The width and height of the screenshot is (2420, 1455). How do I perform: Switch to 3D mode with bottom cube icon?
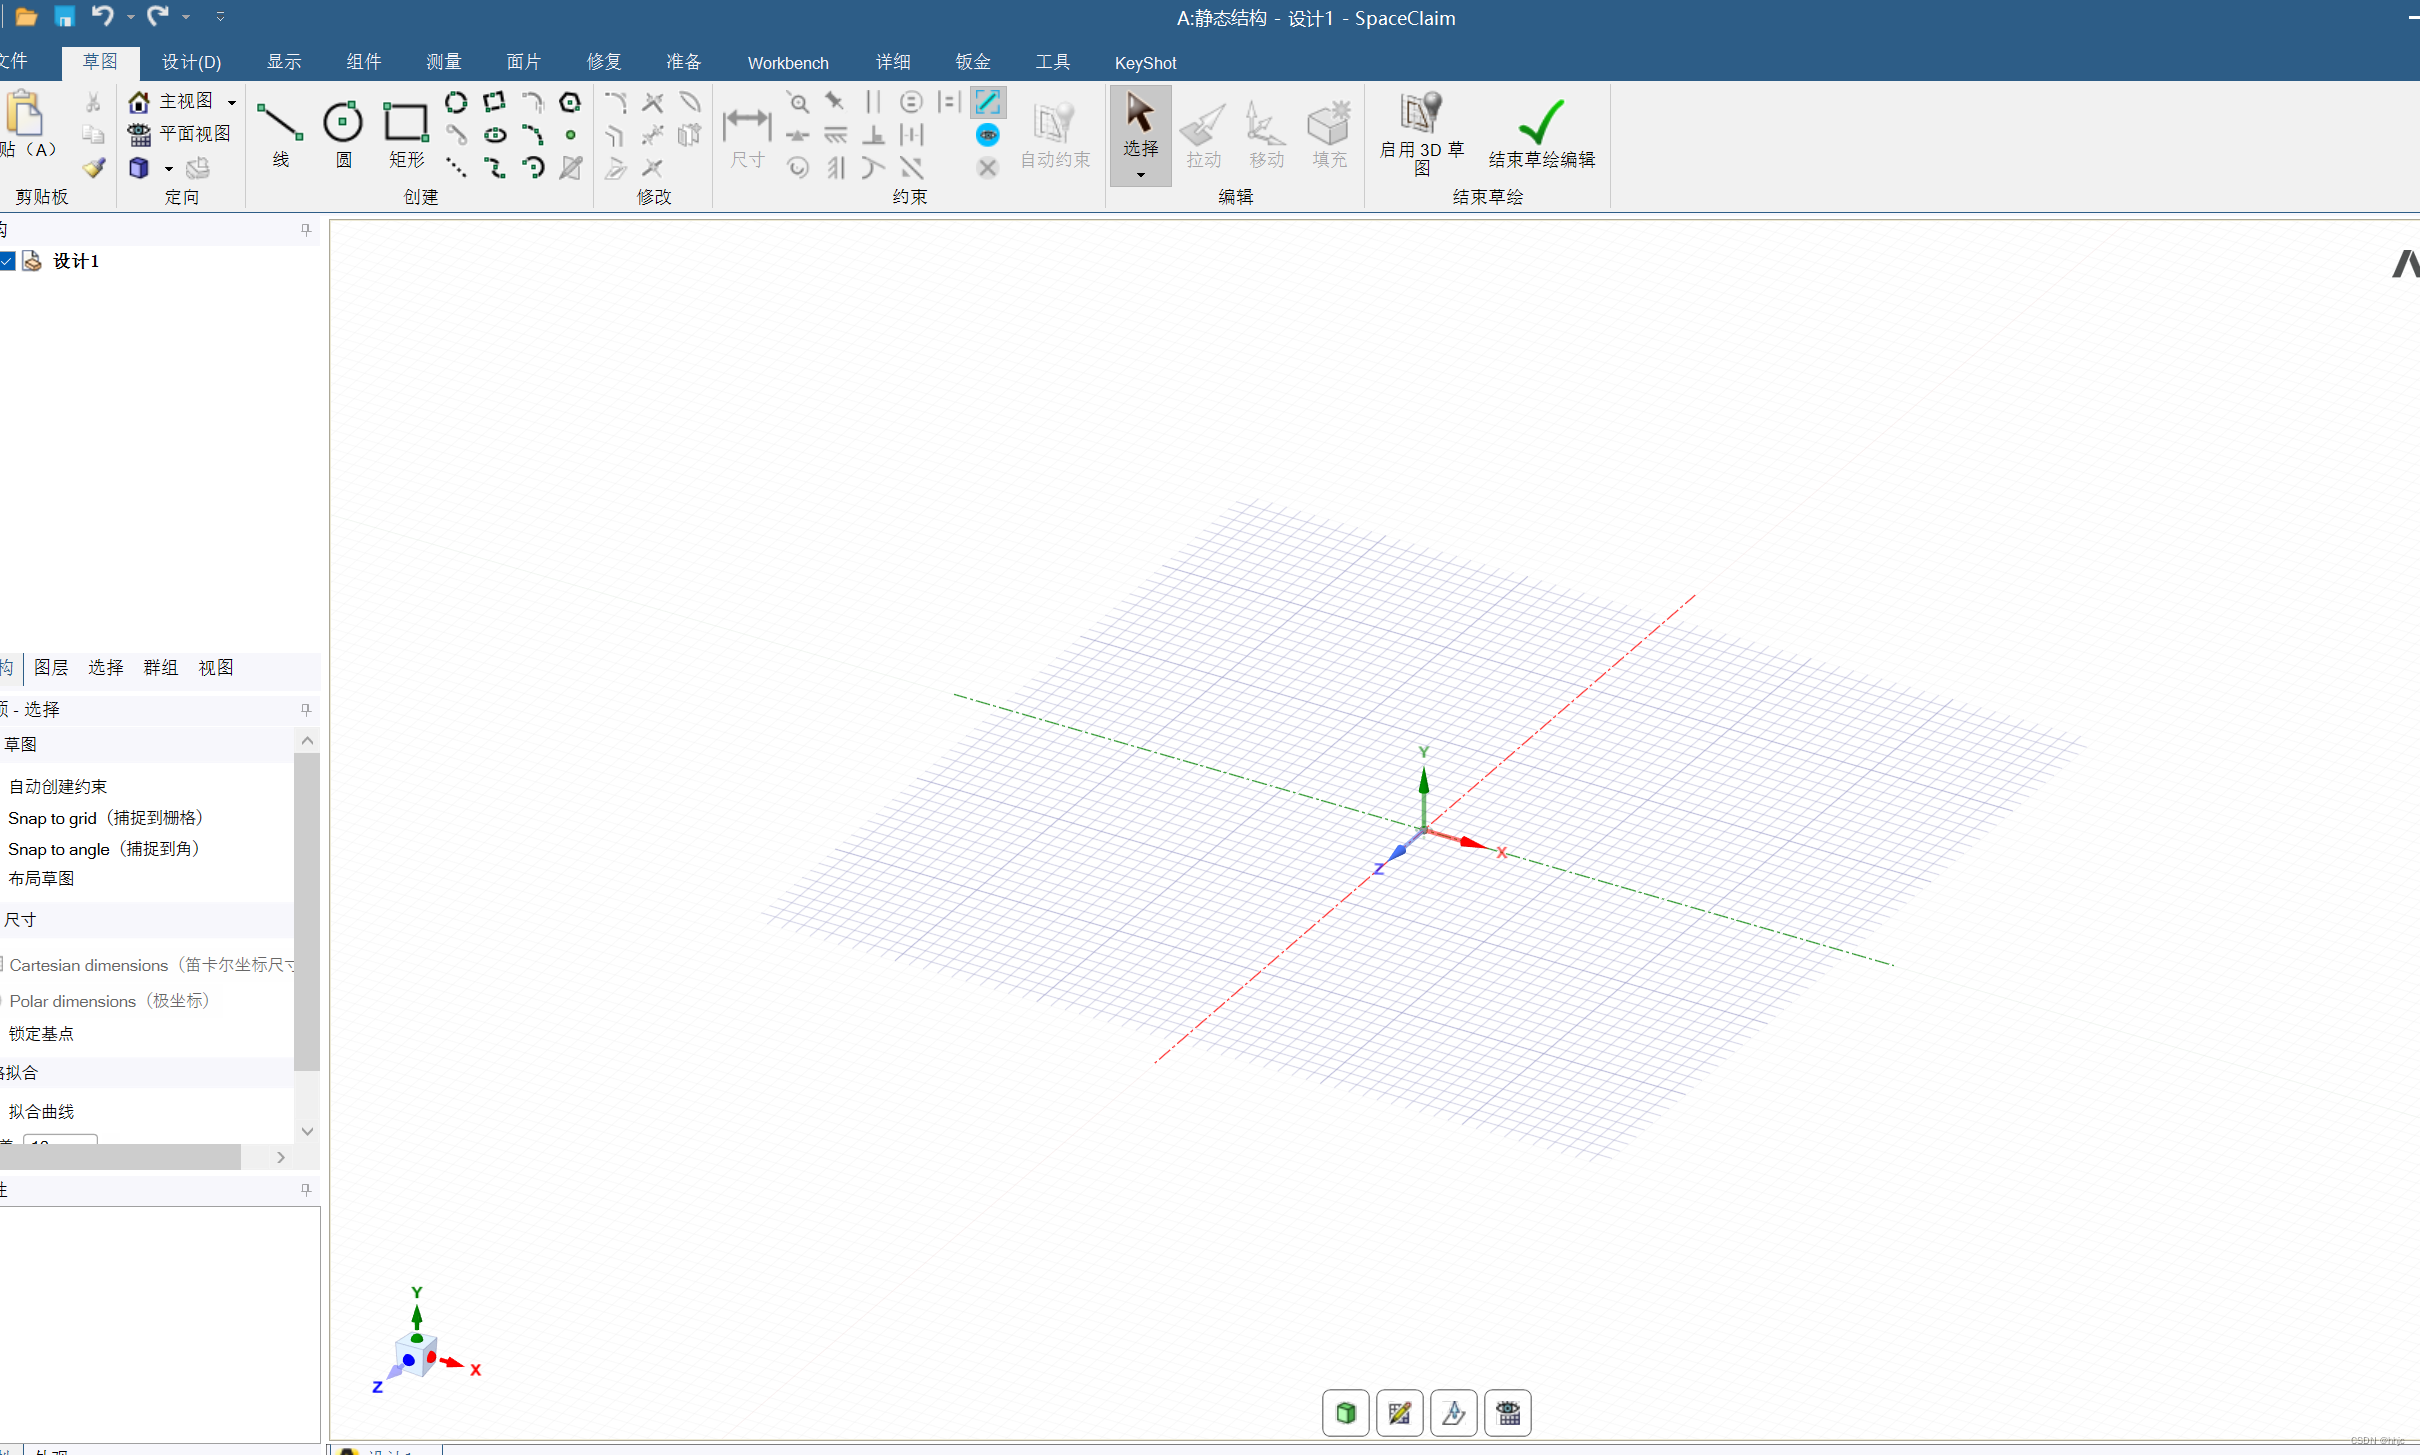coord(1346,1412)
